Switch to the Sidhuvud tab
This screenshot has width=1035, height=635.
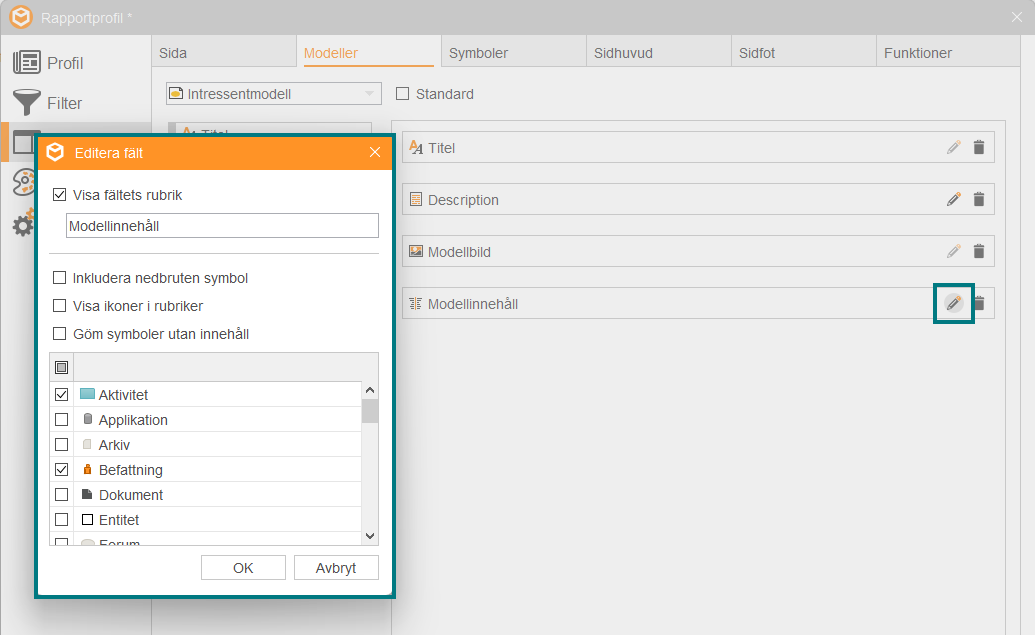pyautogui.click(x=659, y=53)
